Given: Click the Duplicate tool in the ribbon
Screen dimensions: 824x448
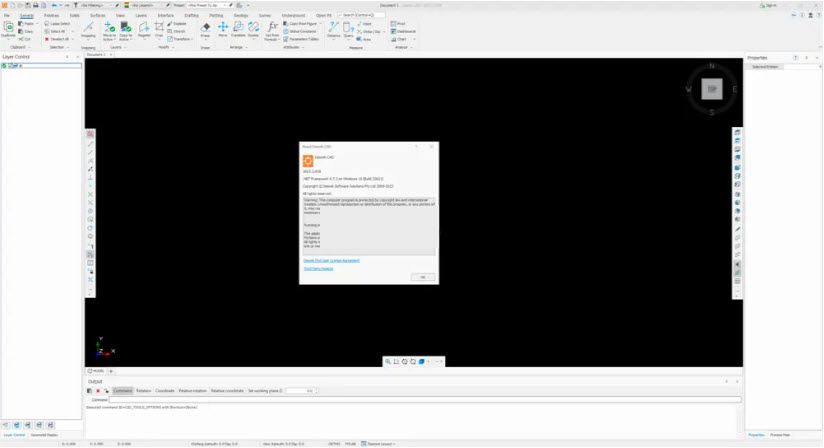Looking at the screenshot, I should click(x=8, y=29).
